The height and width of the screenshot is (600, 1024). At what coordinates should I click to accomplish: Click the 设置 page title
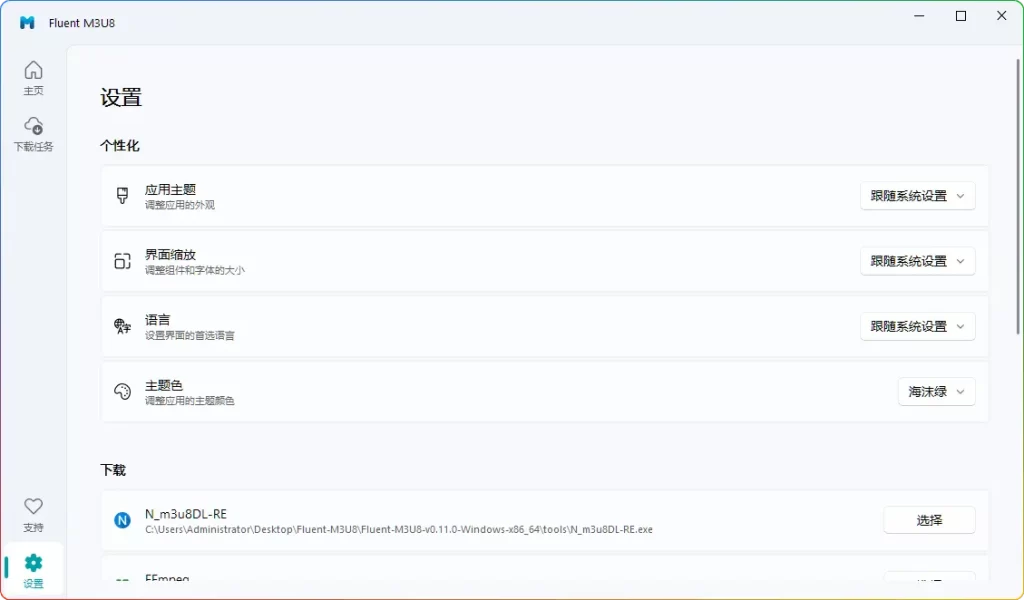coord(121,98)
